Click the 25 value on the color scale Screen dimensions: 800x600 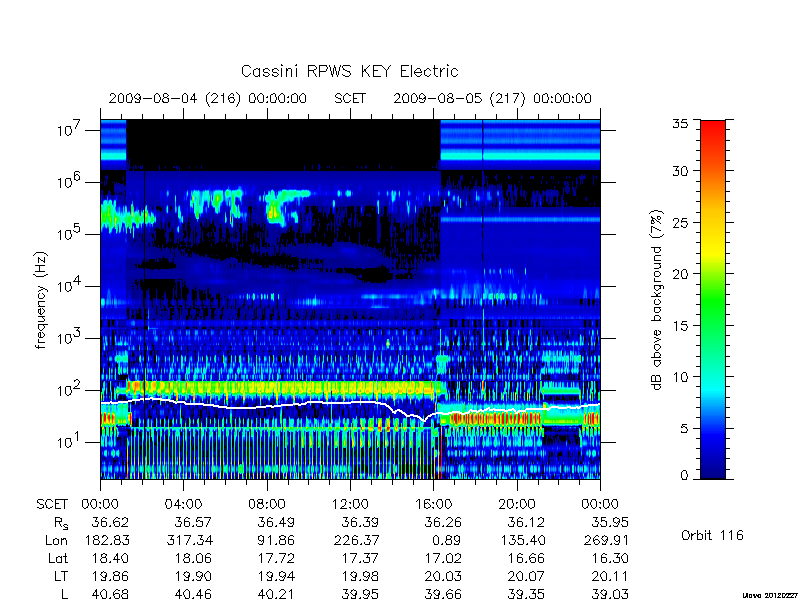pos(681,222)
